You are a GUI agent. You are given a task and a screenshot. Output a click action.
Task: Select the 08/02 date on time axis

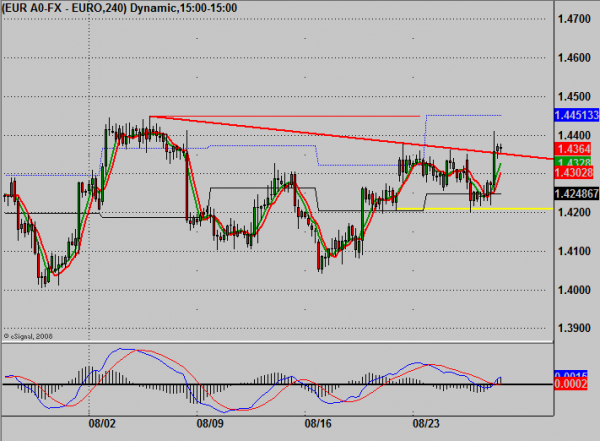coord(103,423)
